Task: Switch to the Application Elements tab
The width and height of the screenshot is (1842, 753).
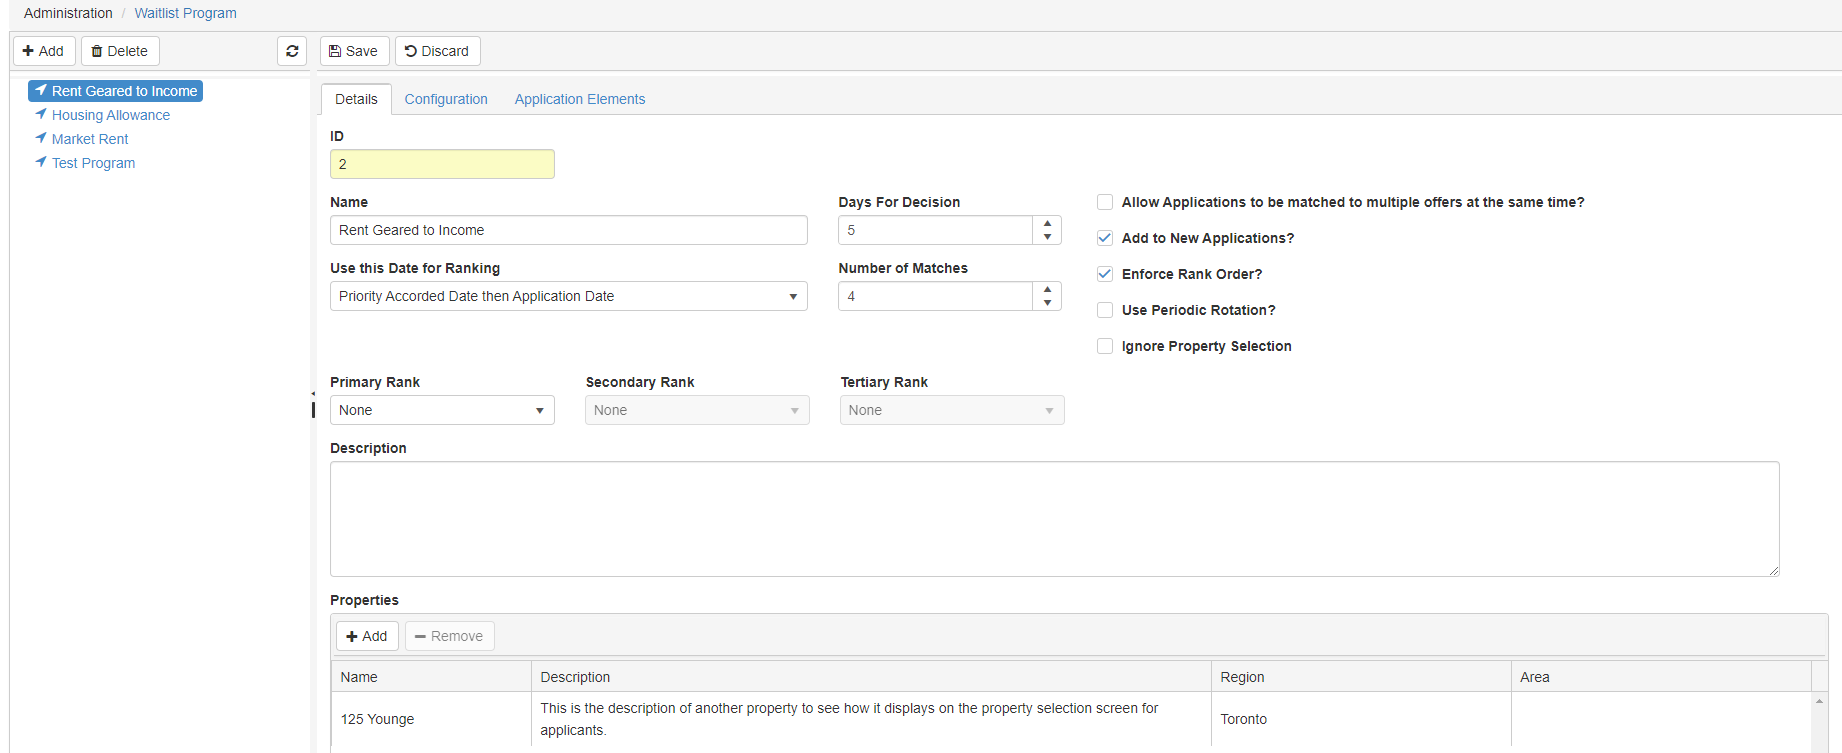Action: click(580, 99)
